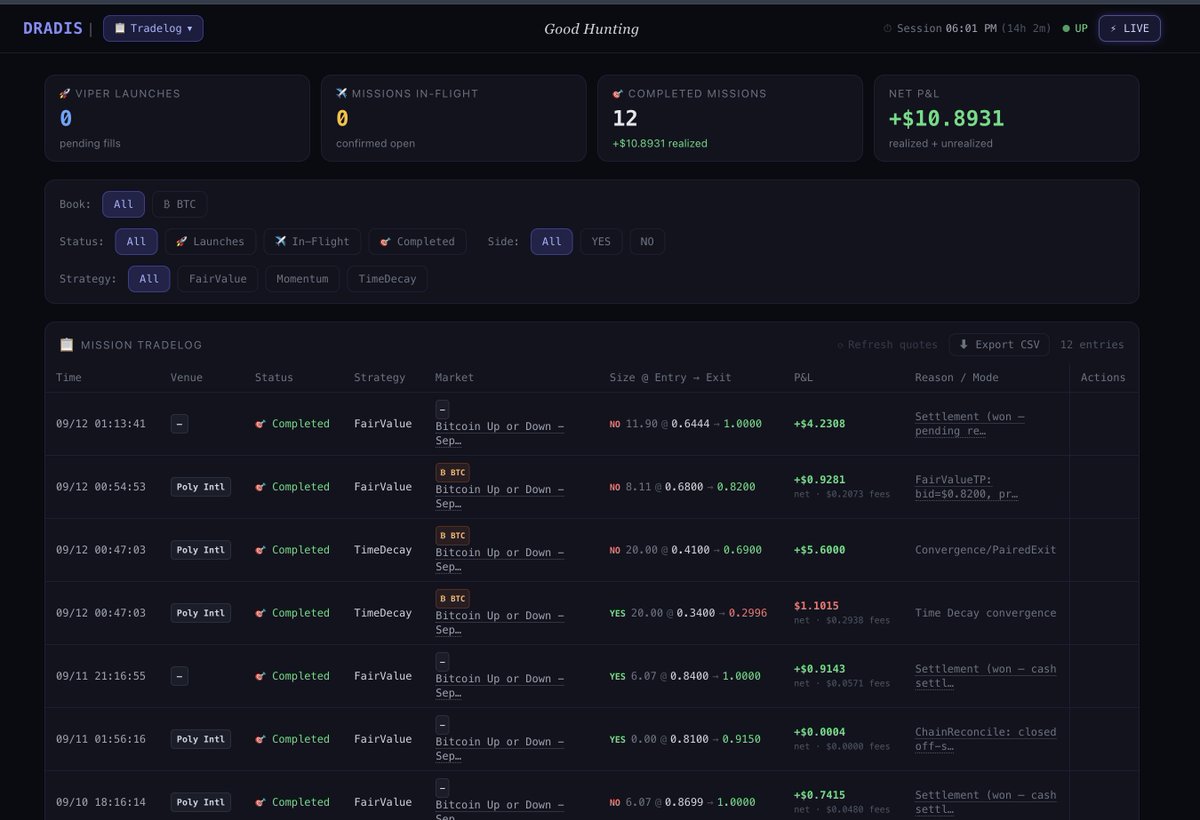
Task: Open Bitcoin Up or Down market for 09/11 21:16:55
Action: tap(499, 685)
